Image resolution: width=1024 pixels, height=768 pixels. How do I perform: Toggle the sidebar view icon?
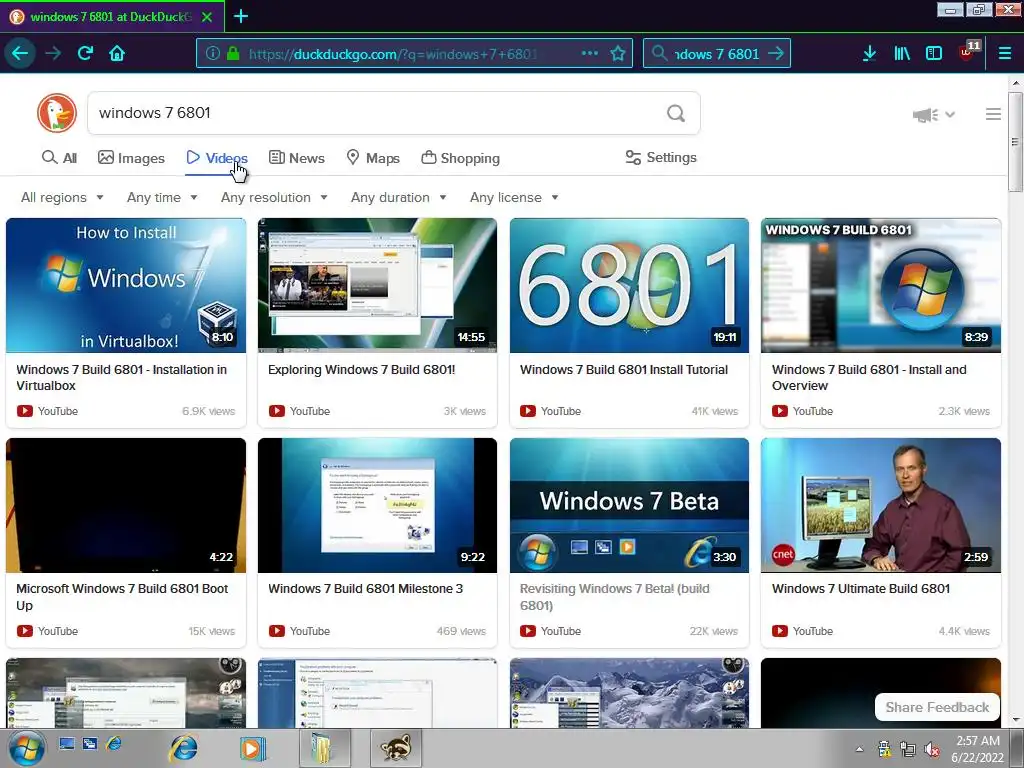click(934, 53)
